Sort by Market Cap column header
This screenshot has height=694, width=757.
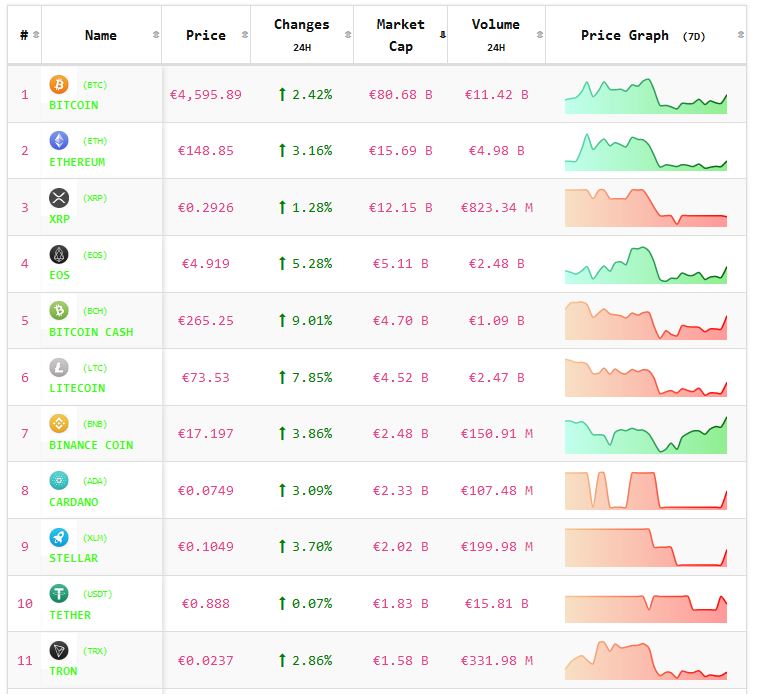400,35
